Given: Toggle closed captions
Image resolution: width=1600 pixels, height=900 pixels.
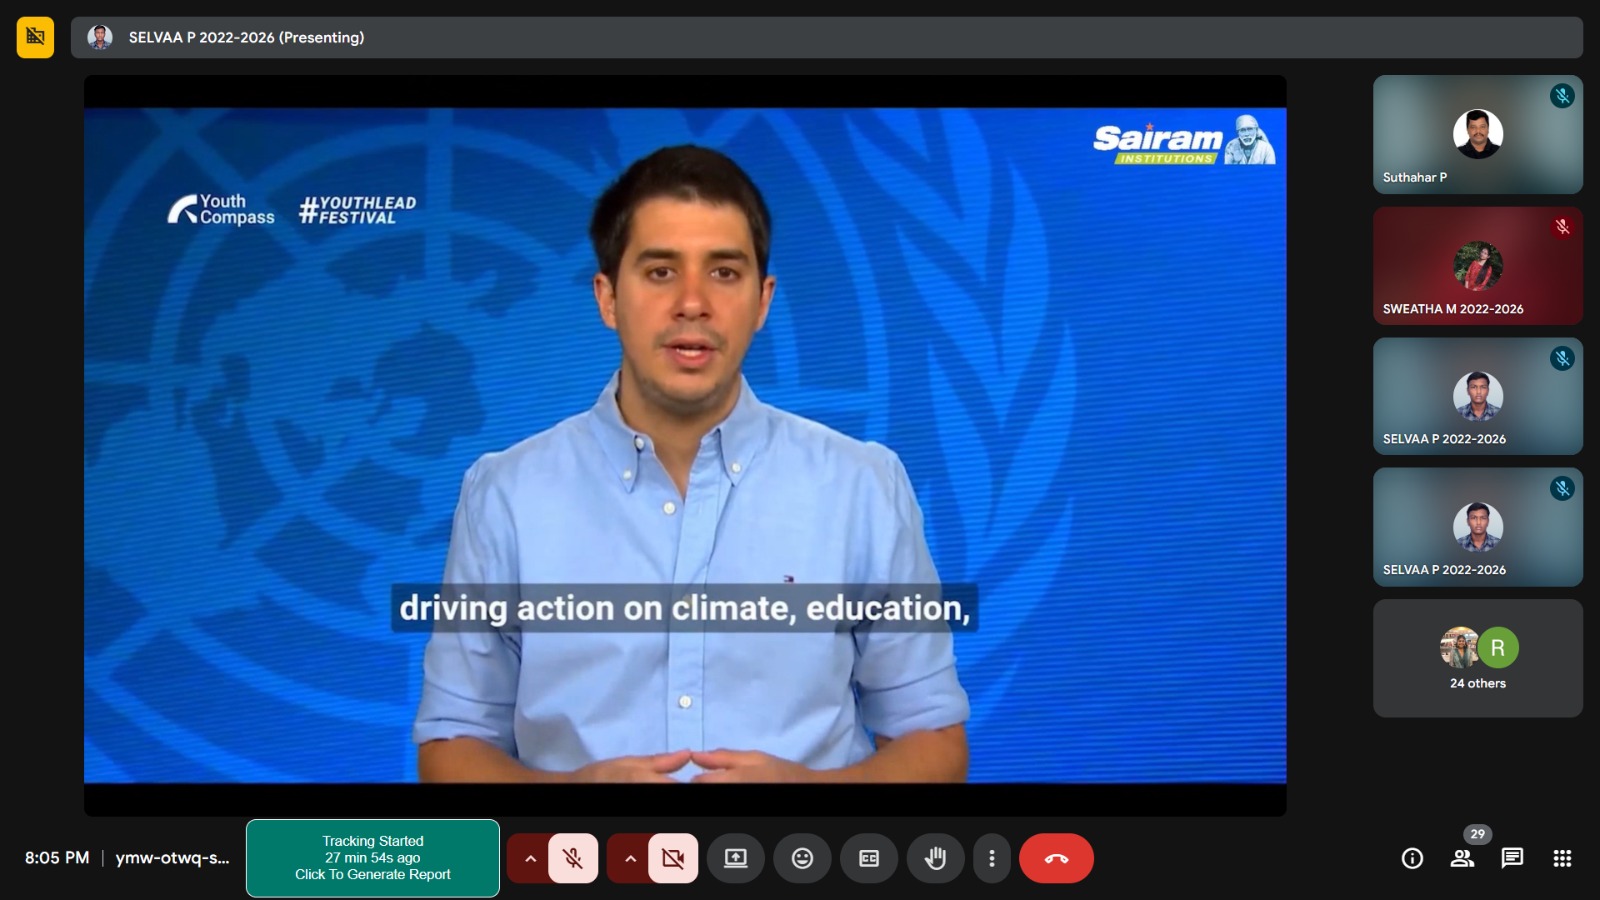Looking at the screenshot, I should (x=869, y=858).
